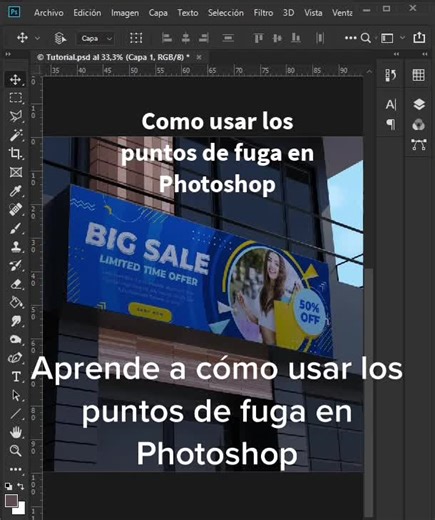The image size is (435, 520).
Task: Select the History Brush tool
Action: click(16, 265)
